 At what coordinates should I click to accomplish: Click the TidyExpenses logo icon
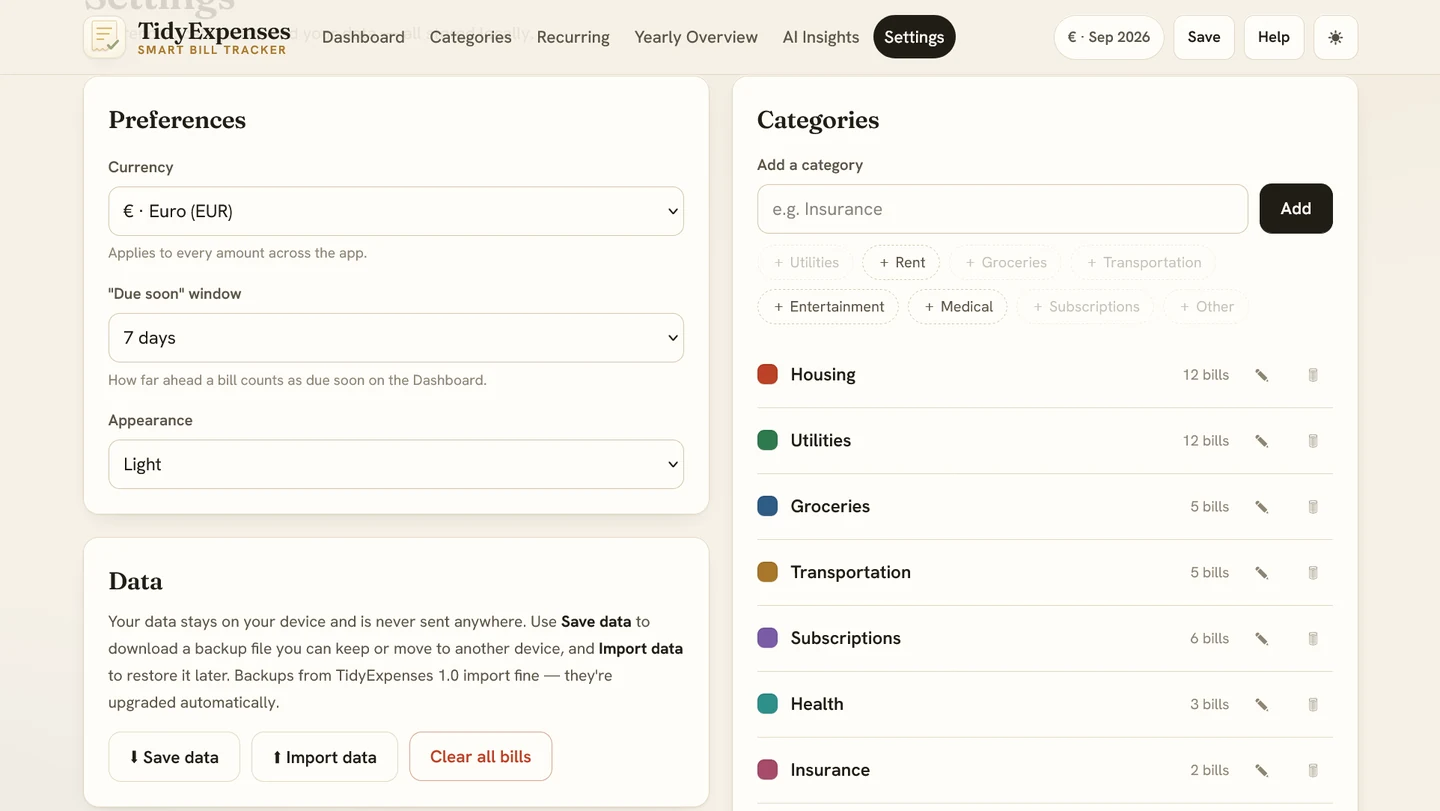(104, 37)
